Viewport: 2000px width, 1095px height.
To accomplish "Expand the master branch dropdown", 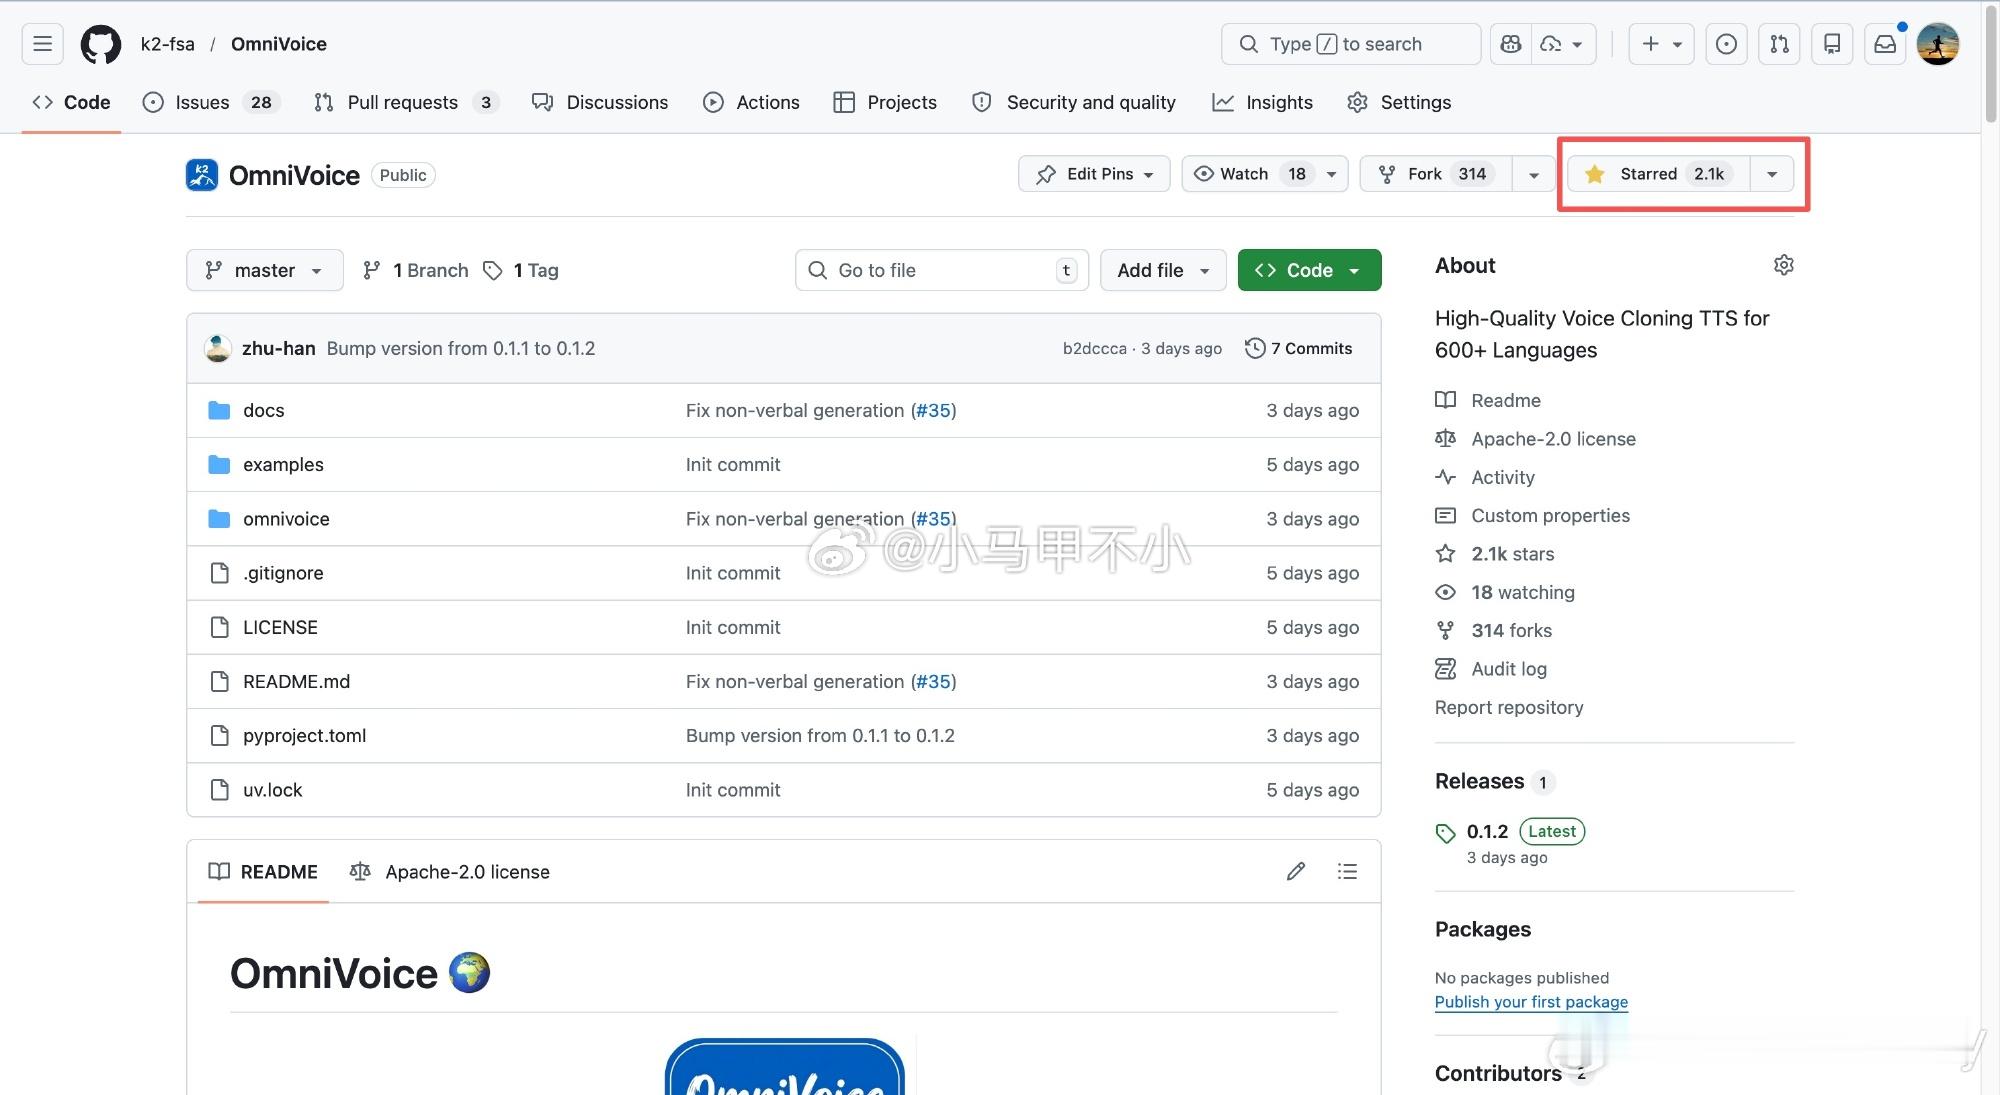I will point(264,270).
